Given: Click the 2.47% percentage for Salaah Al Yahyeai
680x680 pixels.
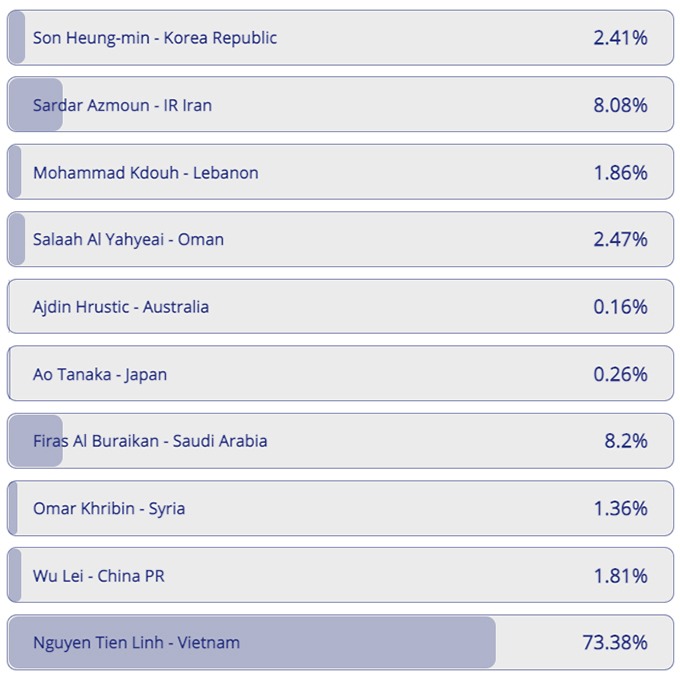Looking at the screenshot, I should pyautogui.click(x=620, y=239).
